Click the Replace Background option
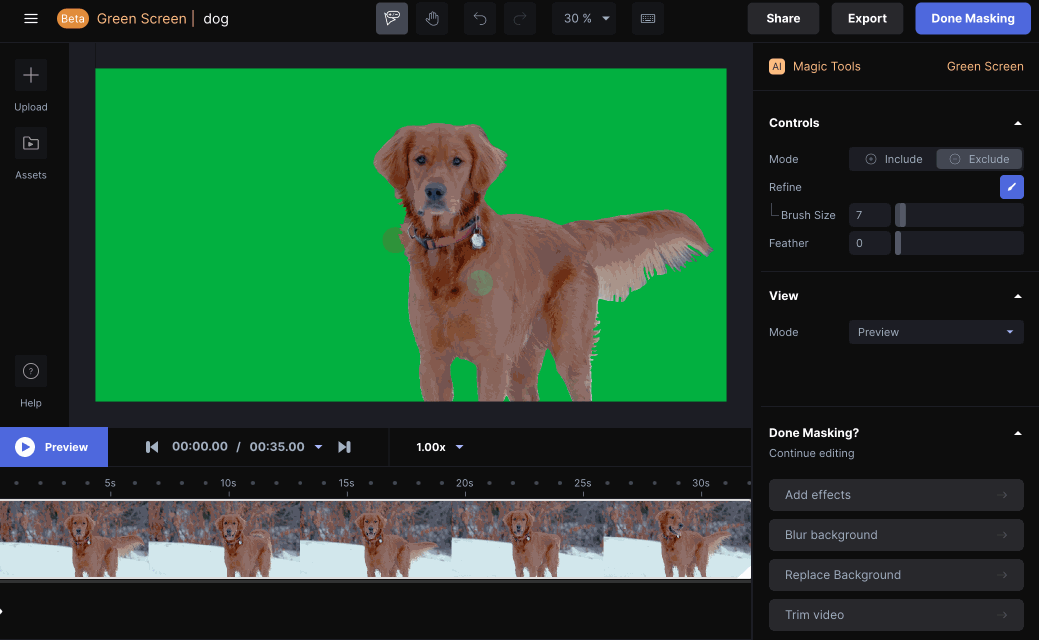Screen dimensions: 1039x640 [895, 574]
